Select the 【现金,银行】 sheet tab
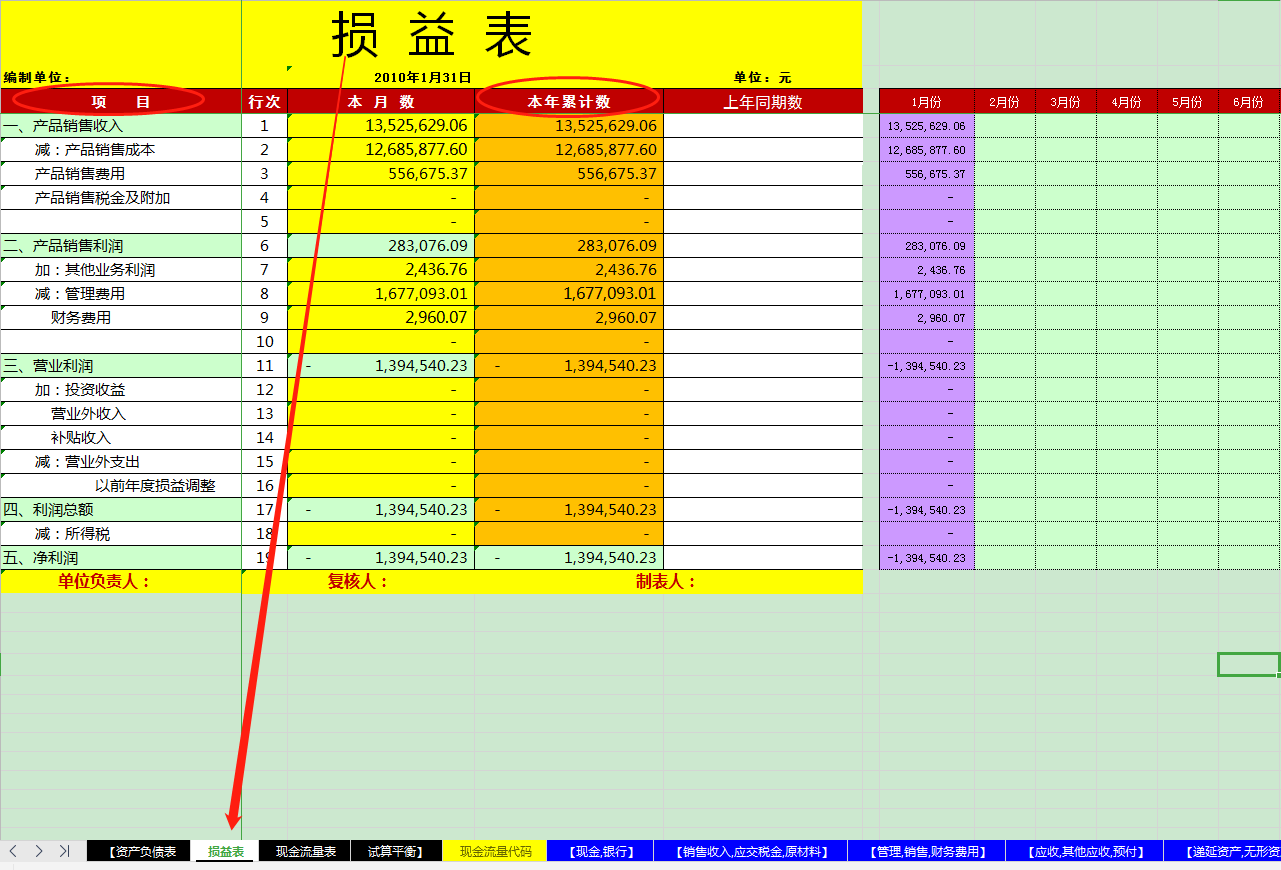1281x870 pixels. 600,851
